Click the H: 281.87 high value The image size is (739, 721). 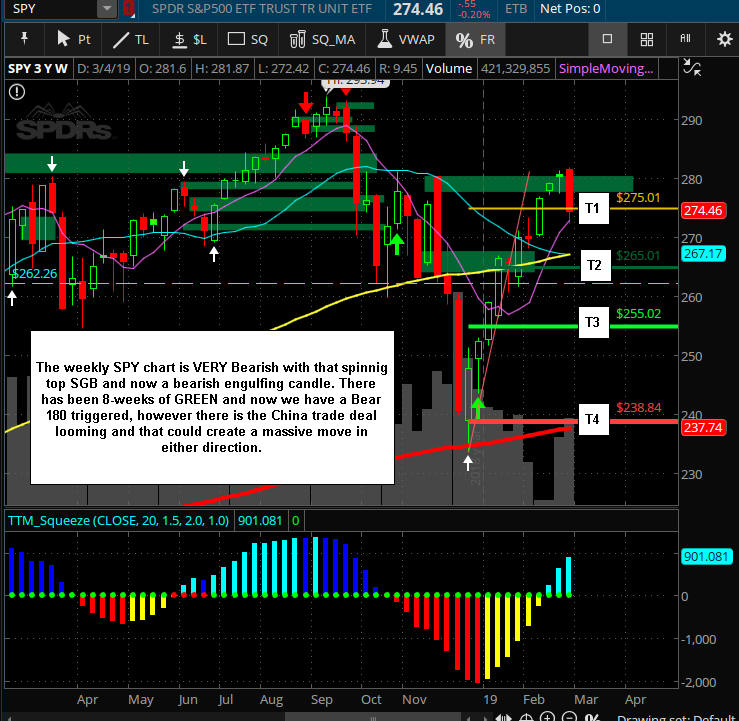pyautogui.click(x=222, y=69)
